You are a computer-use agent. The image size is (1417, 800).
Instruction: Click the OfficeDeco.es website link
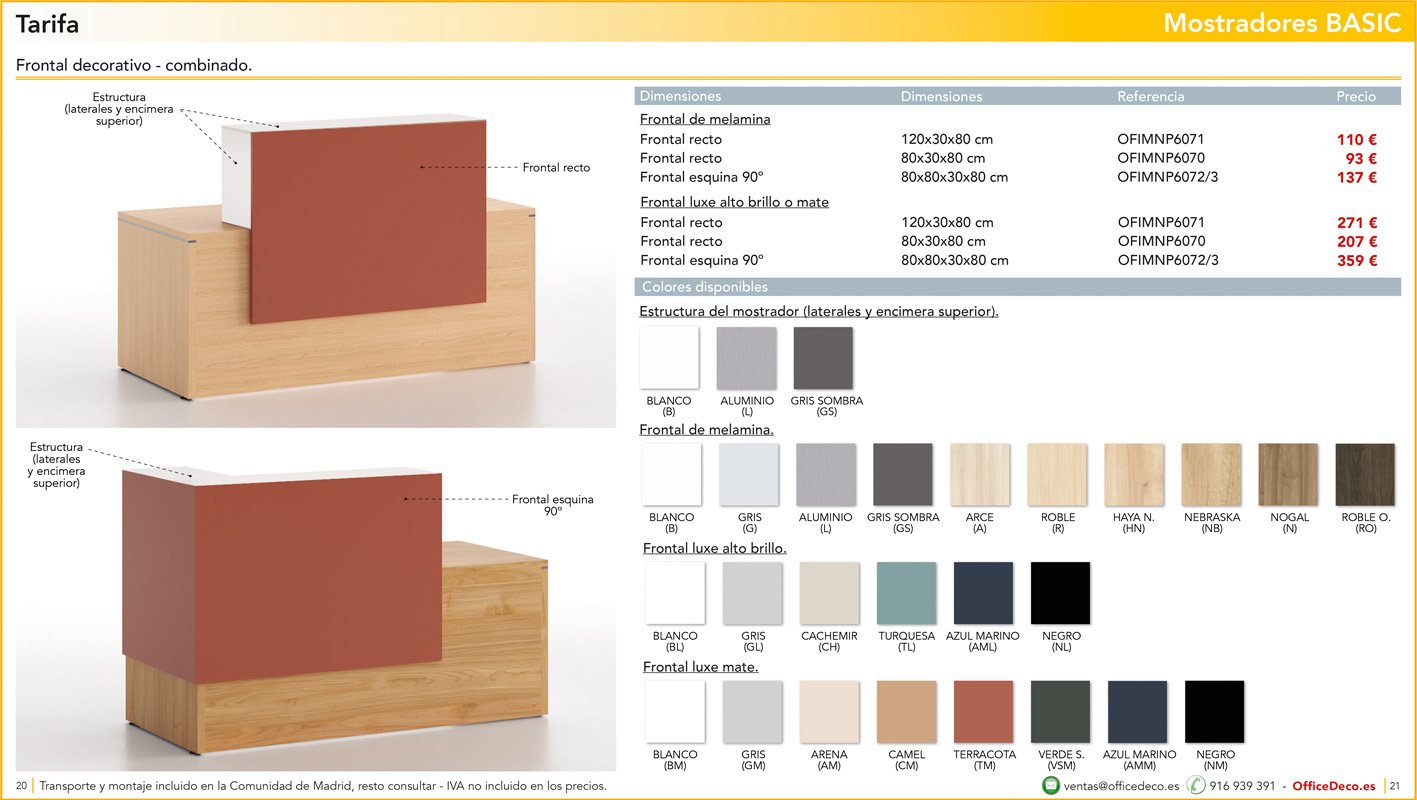point(1334,786)
